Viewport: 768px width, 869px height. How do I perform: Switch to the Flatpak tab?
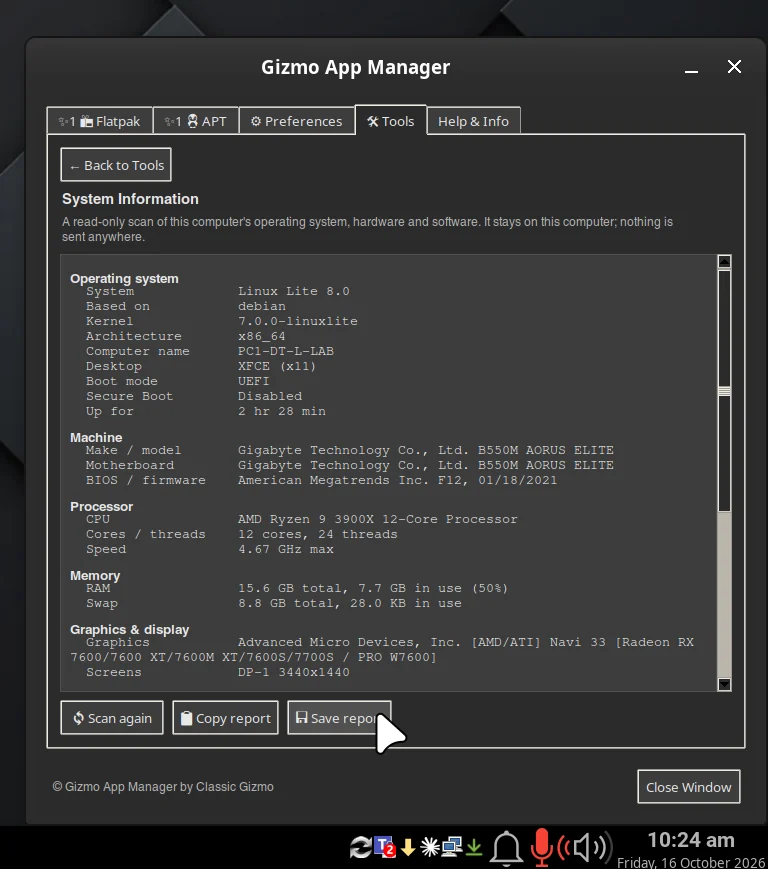tap(100, 121)
